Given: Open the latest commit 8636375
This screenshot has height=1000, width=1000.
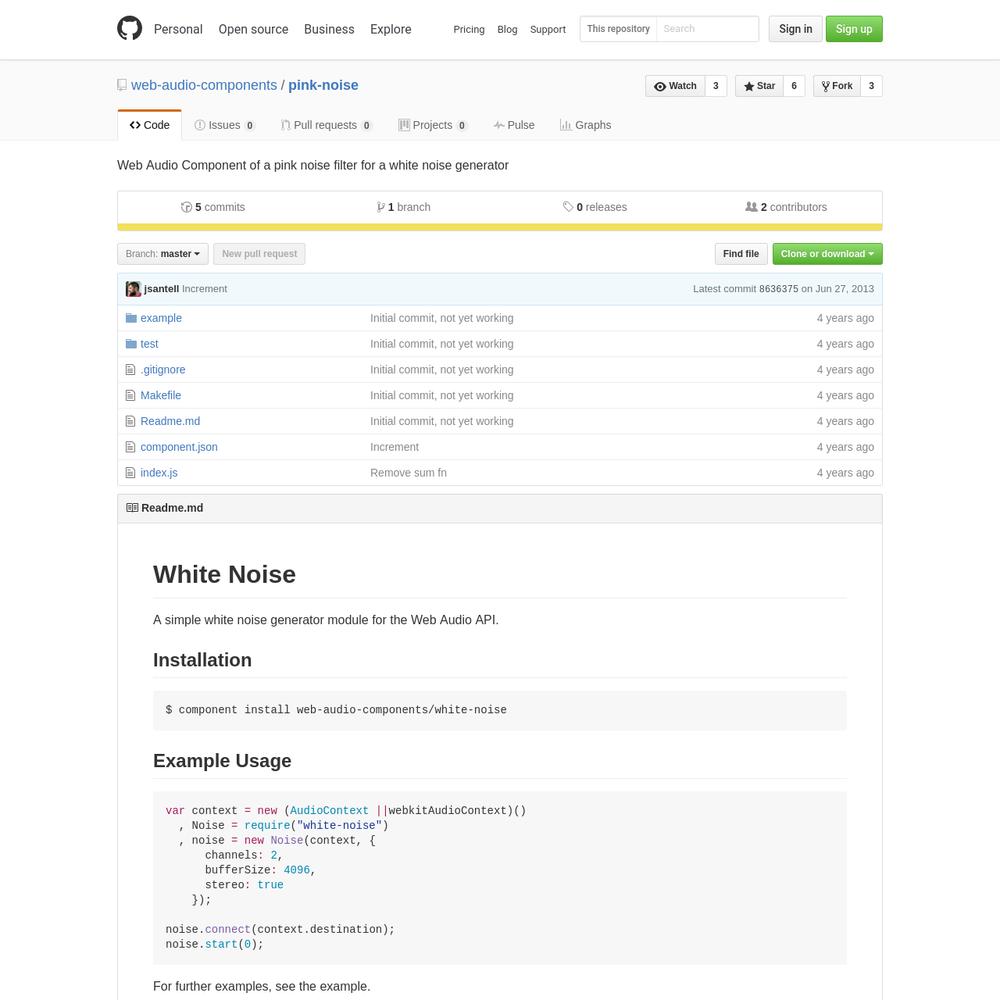Looking at the screenshot, I should (778, 289).
